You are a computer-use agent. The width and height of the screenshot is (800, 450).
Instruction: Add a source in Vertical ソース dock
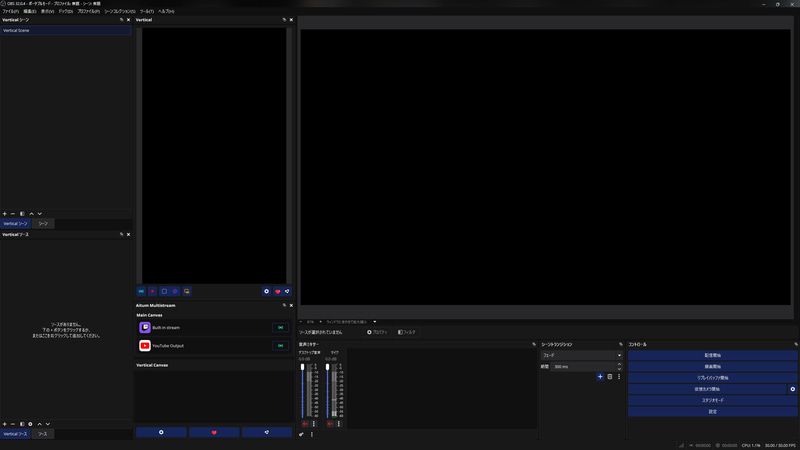5,424
